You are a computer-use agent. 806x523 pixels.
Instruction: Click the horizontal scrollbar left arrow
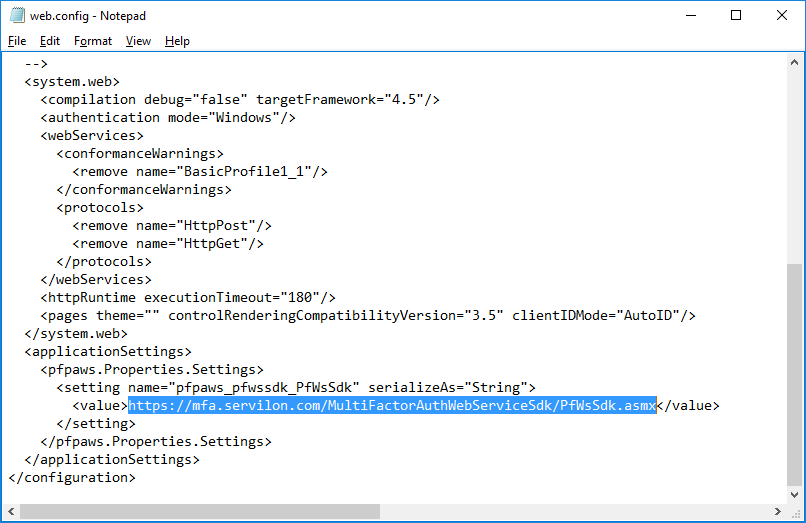[11, 512]
